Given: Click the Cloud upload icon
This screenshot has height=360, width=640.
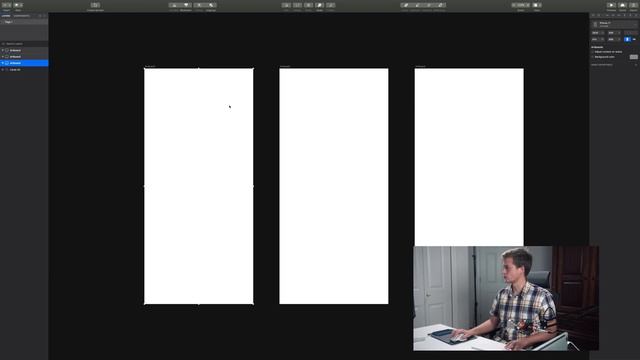Looking at the screenshot, I should [x=622, y=5].
